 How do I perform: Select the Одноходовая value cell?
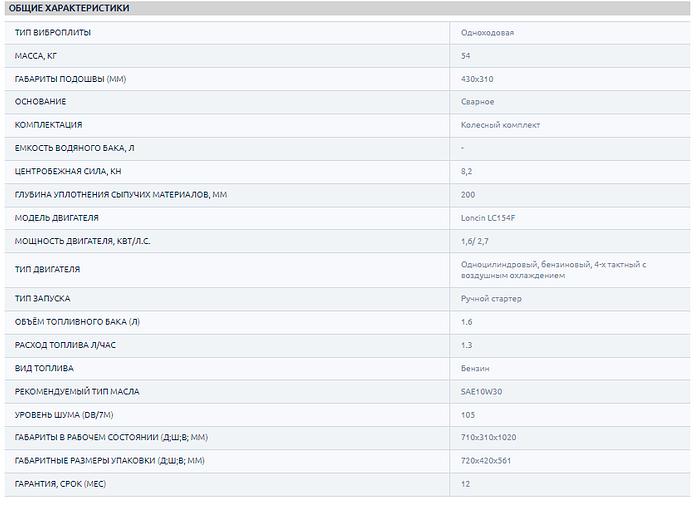(x=487, y=33)
